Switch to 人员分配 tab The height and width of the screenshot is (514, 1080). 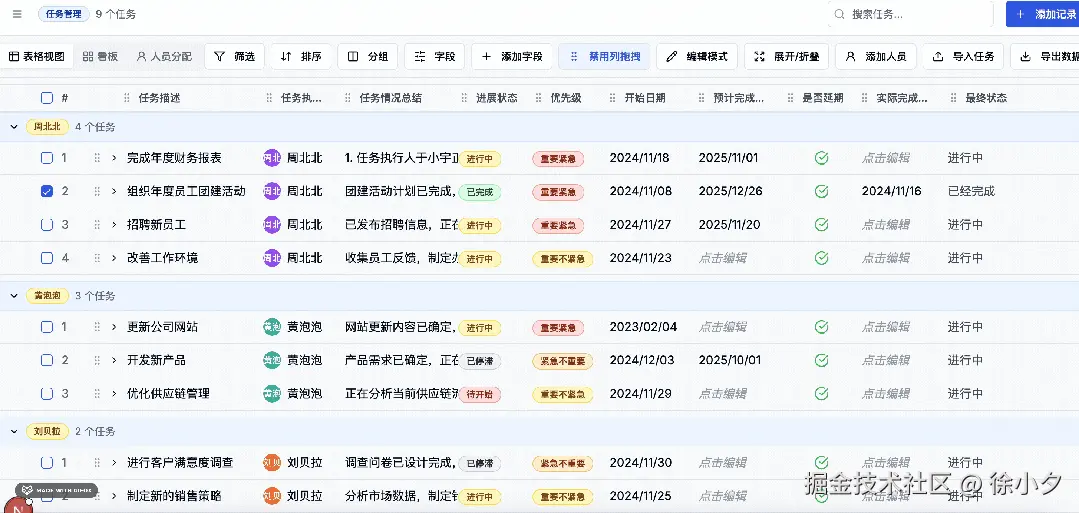pyautogui.click(x=164, y=56)
